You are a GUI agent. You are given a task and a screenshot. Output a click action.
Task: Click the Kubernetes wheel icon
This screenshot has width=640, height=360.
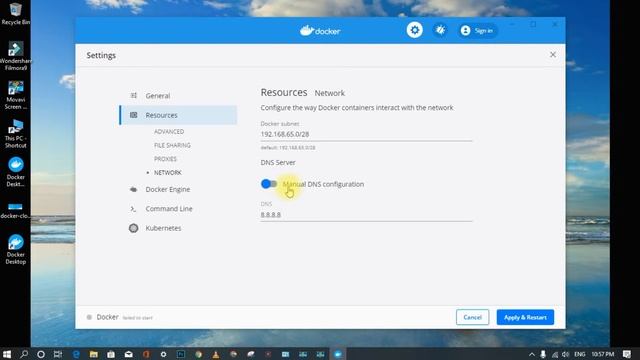tap(133, 228)
